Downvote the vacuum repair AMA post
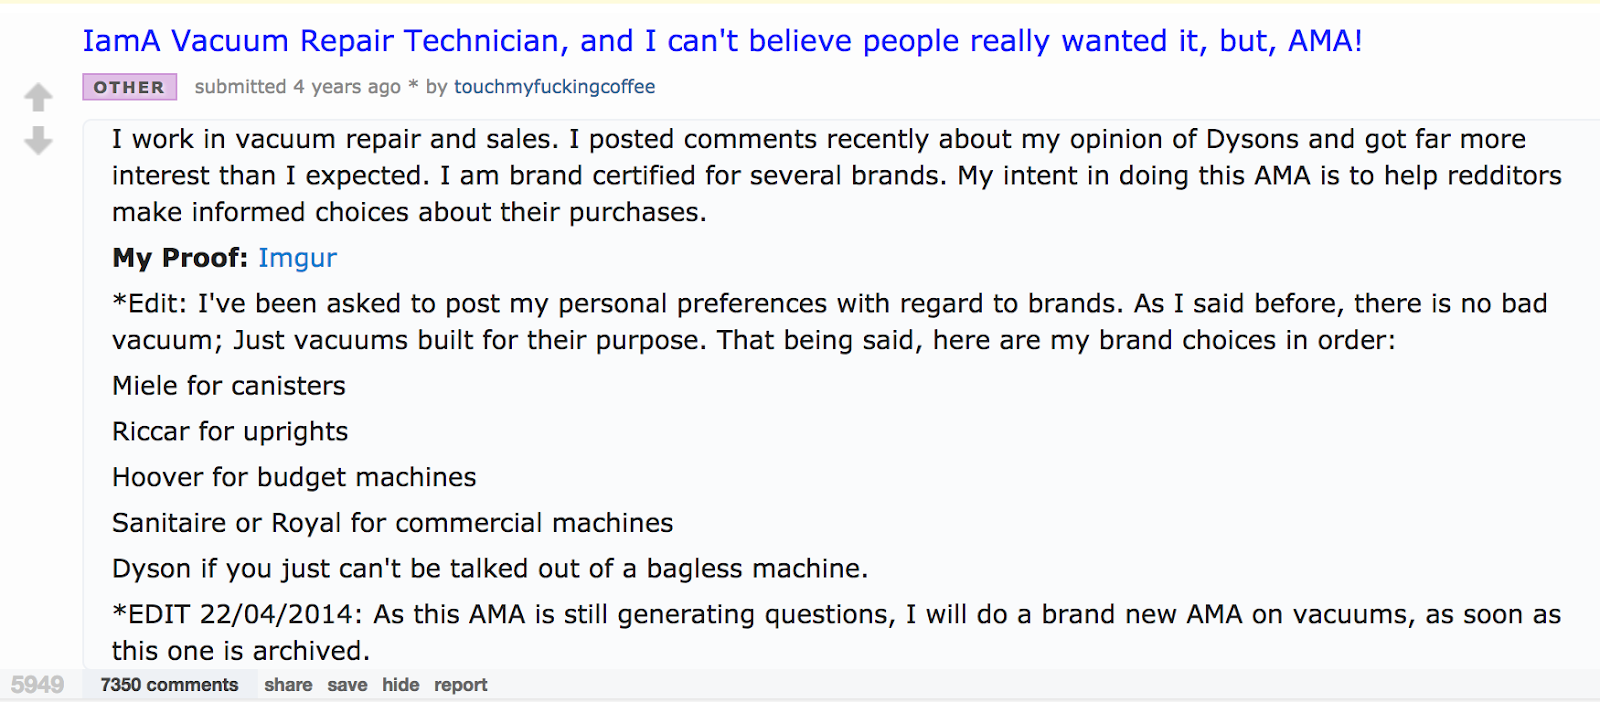 [37, 140]
